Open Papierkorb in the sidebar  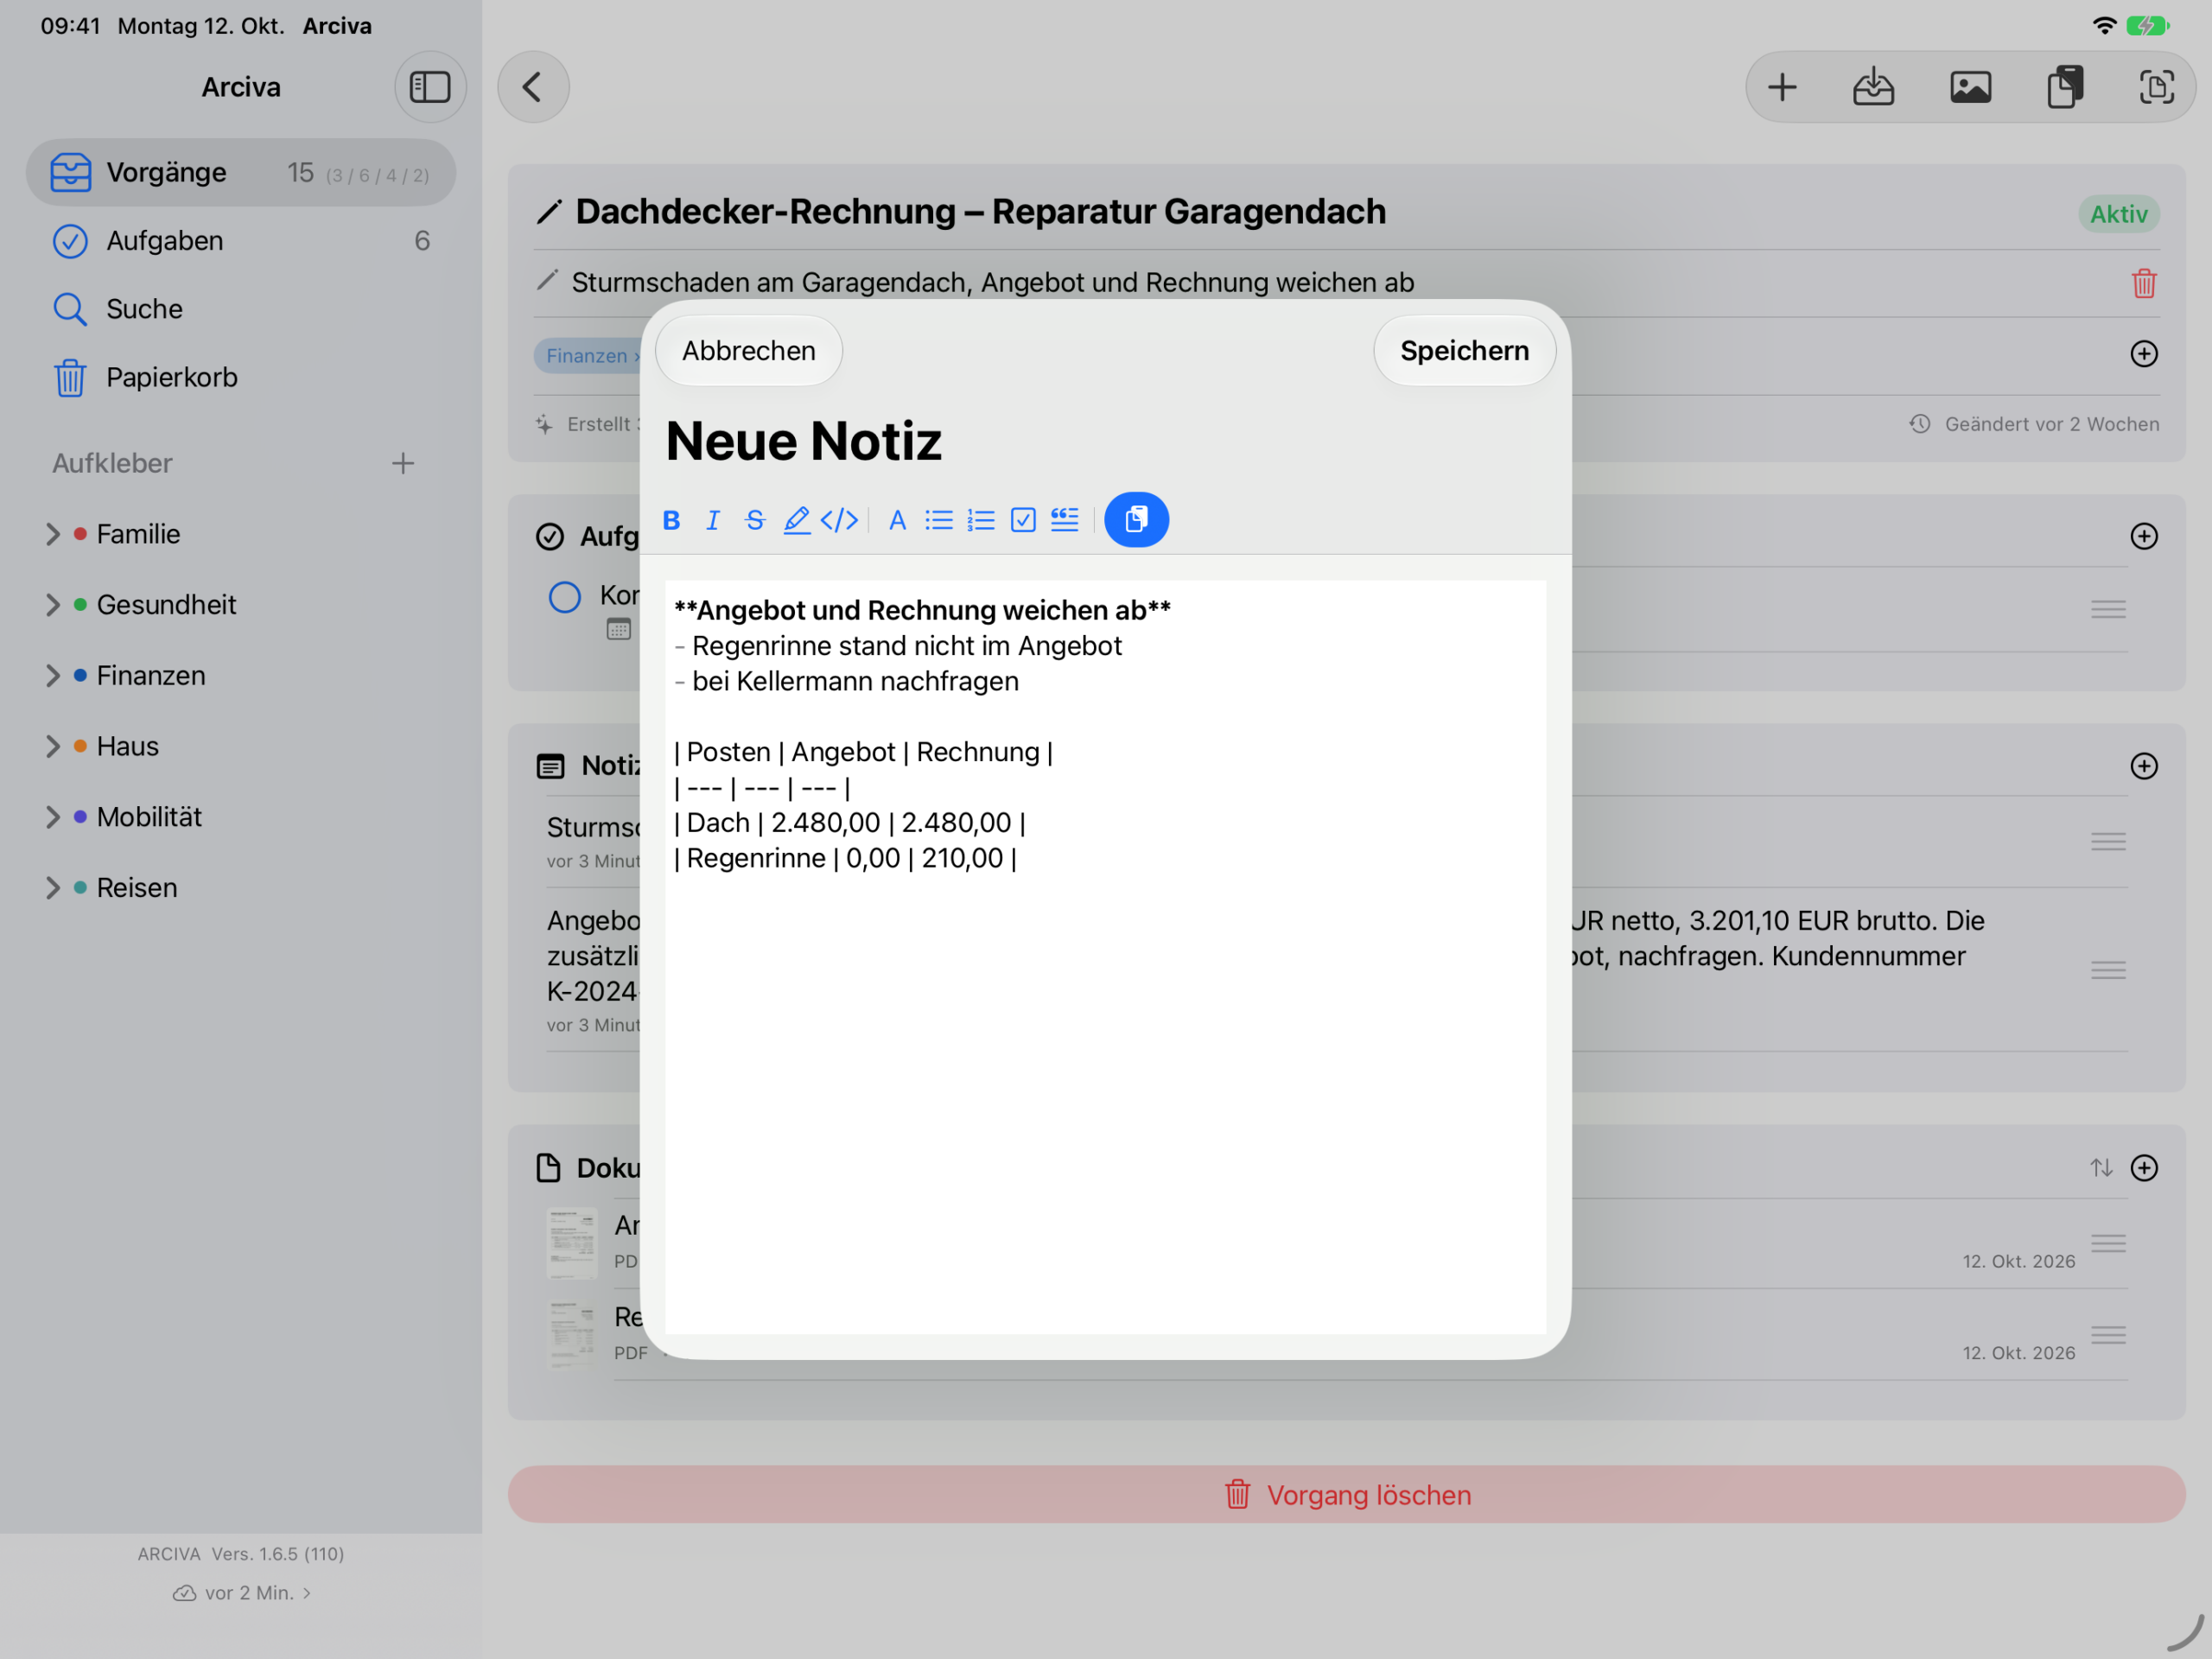pos(241,377)
